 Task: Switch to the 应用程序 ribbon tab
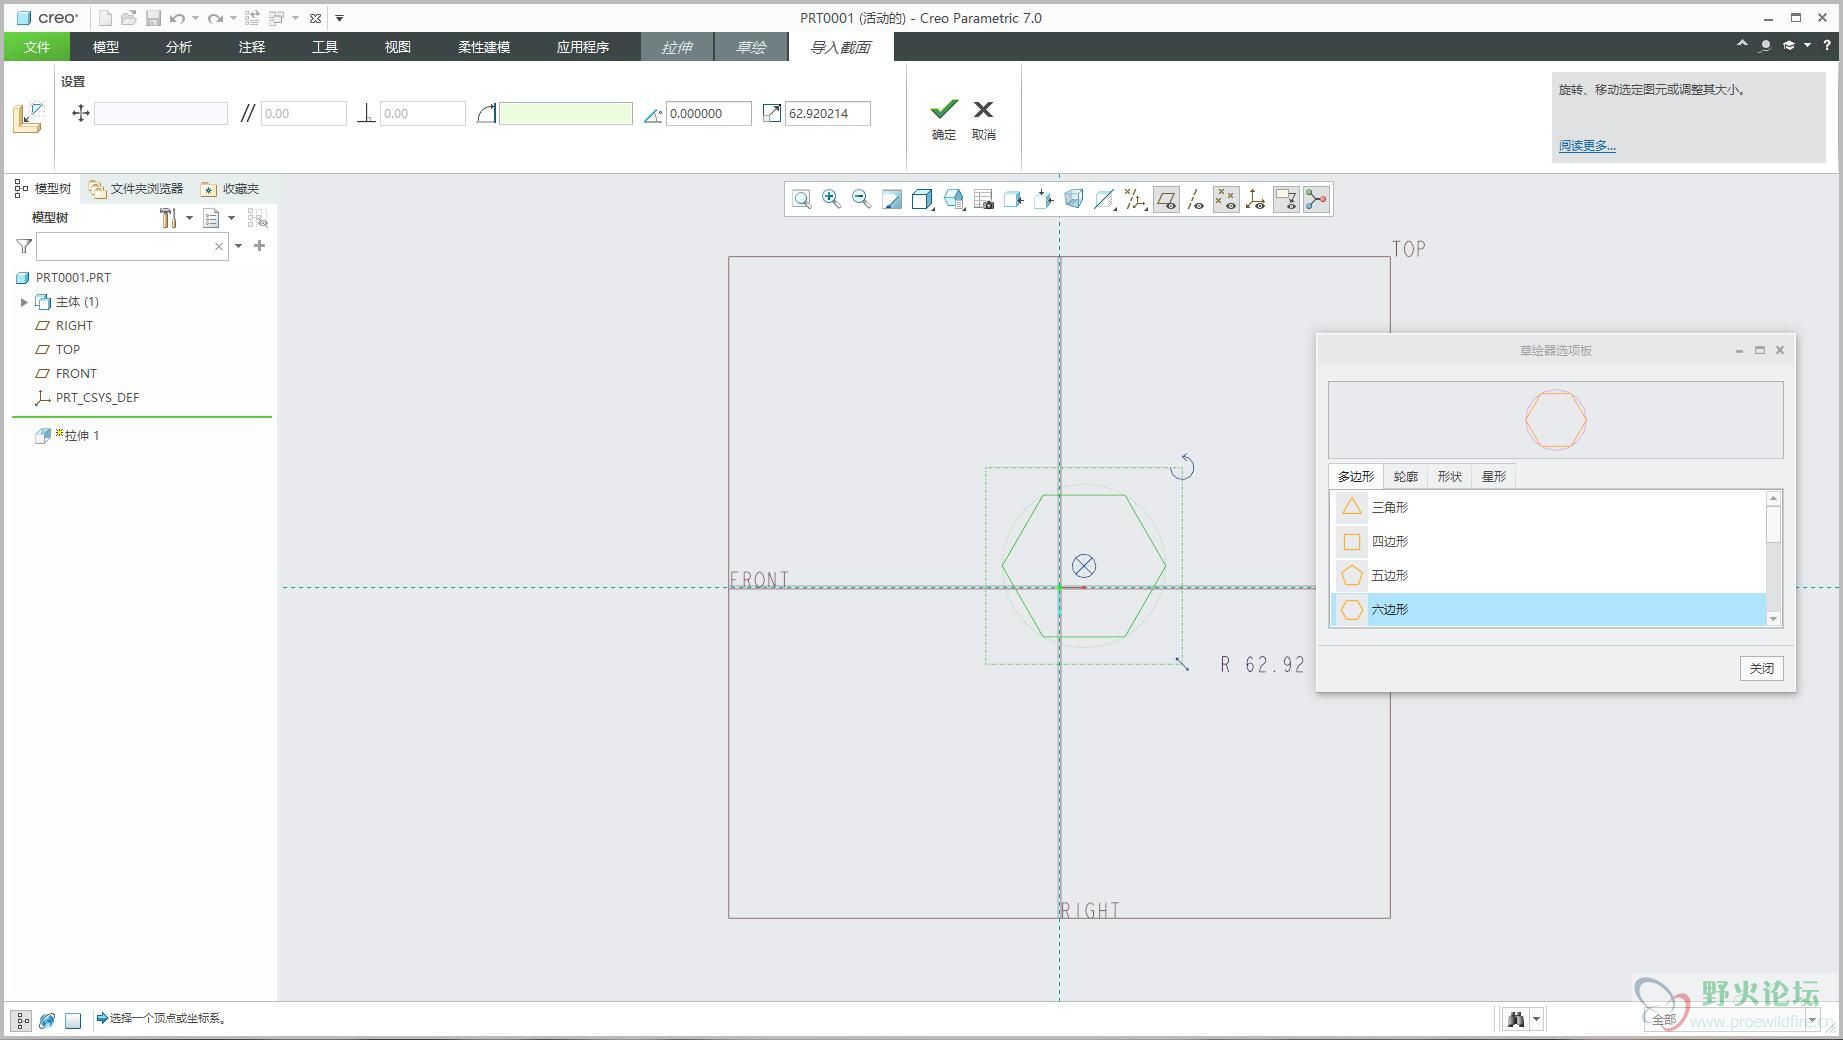[x=583, y=47]
